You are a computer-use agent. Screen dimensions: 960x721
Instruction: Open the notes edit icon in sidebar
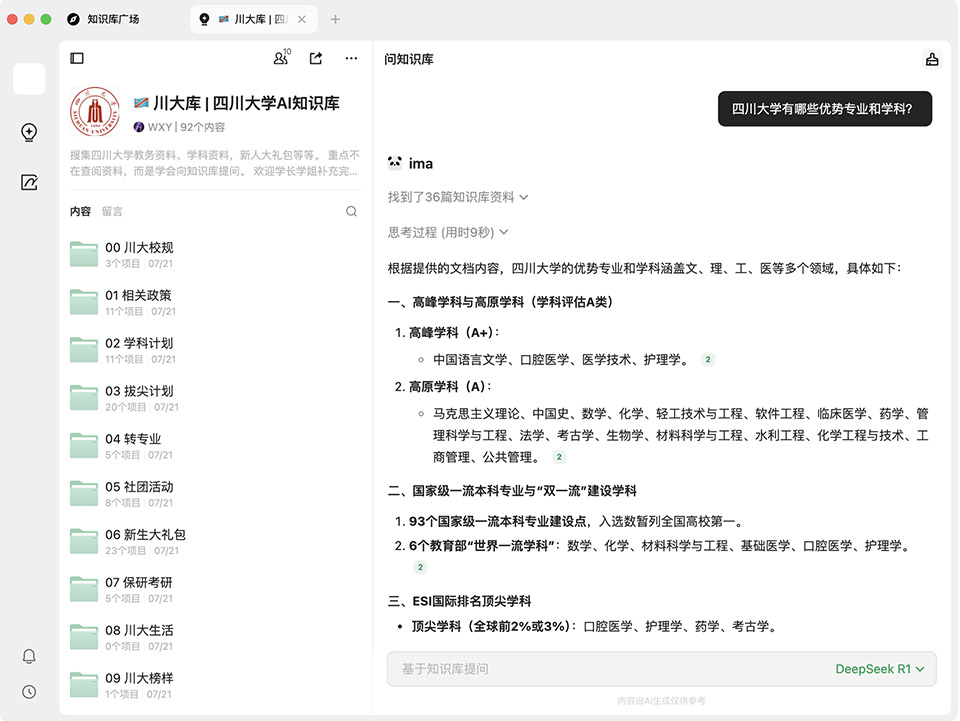[x=29, y=182]
